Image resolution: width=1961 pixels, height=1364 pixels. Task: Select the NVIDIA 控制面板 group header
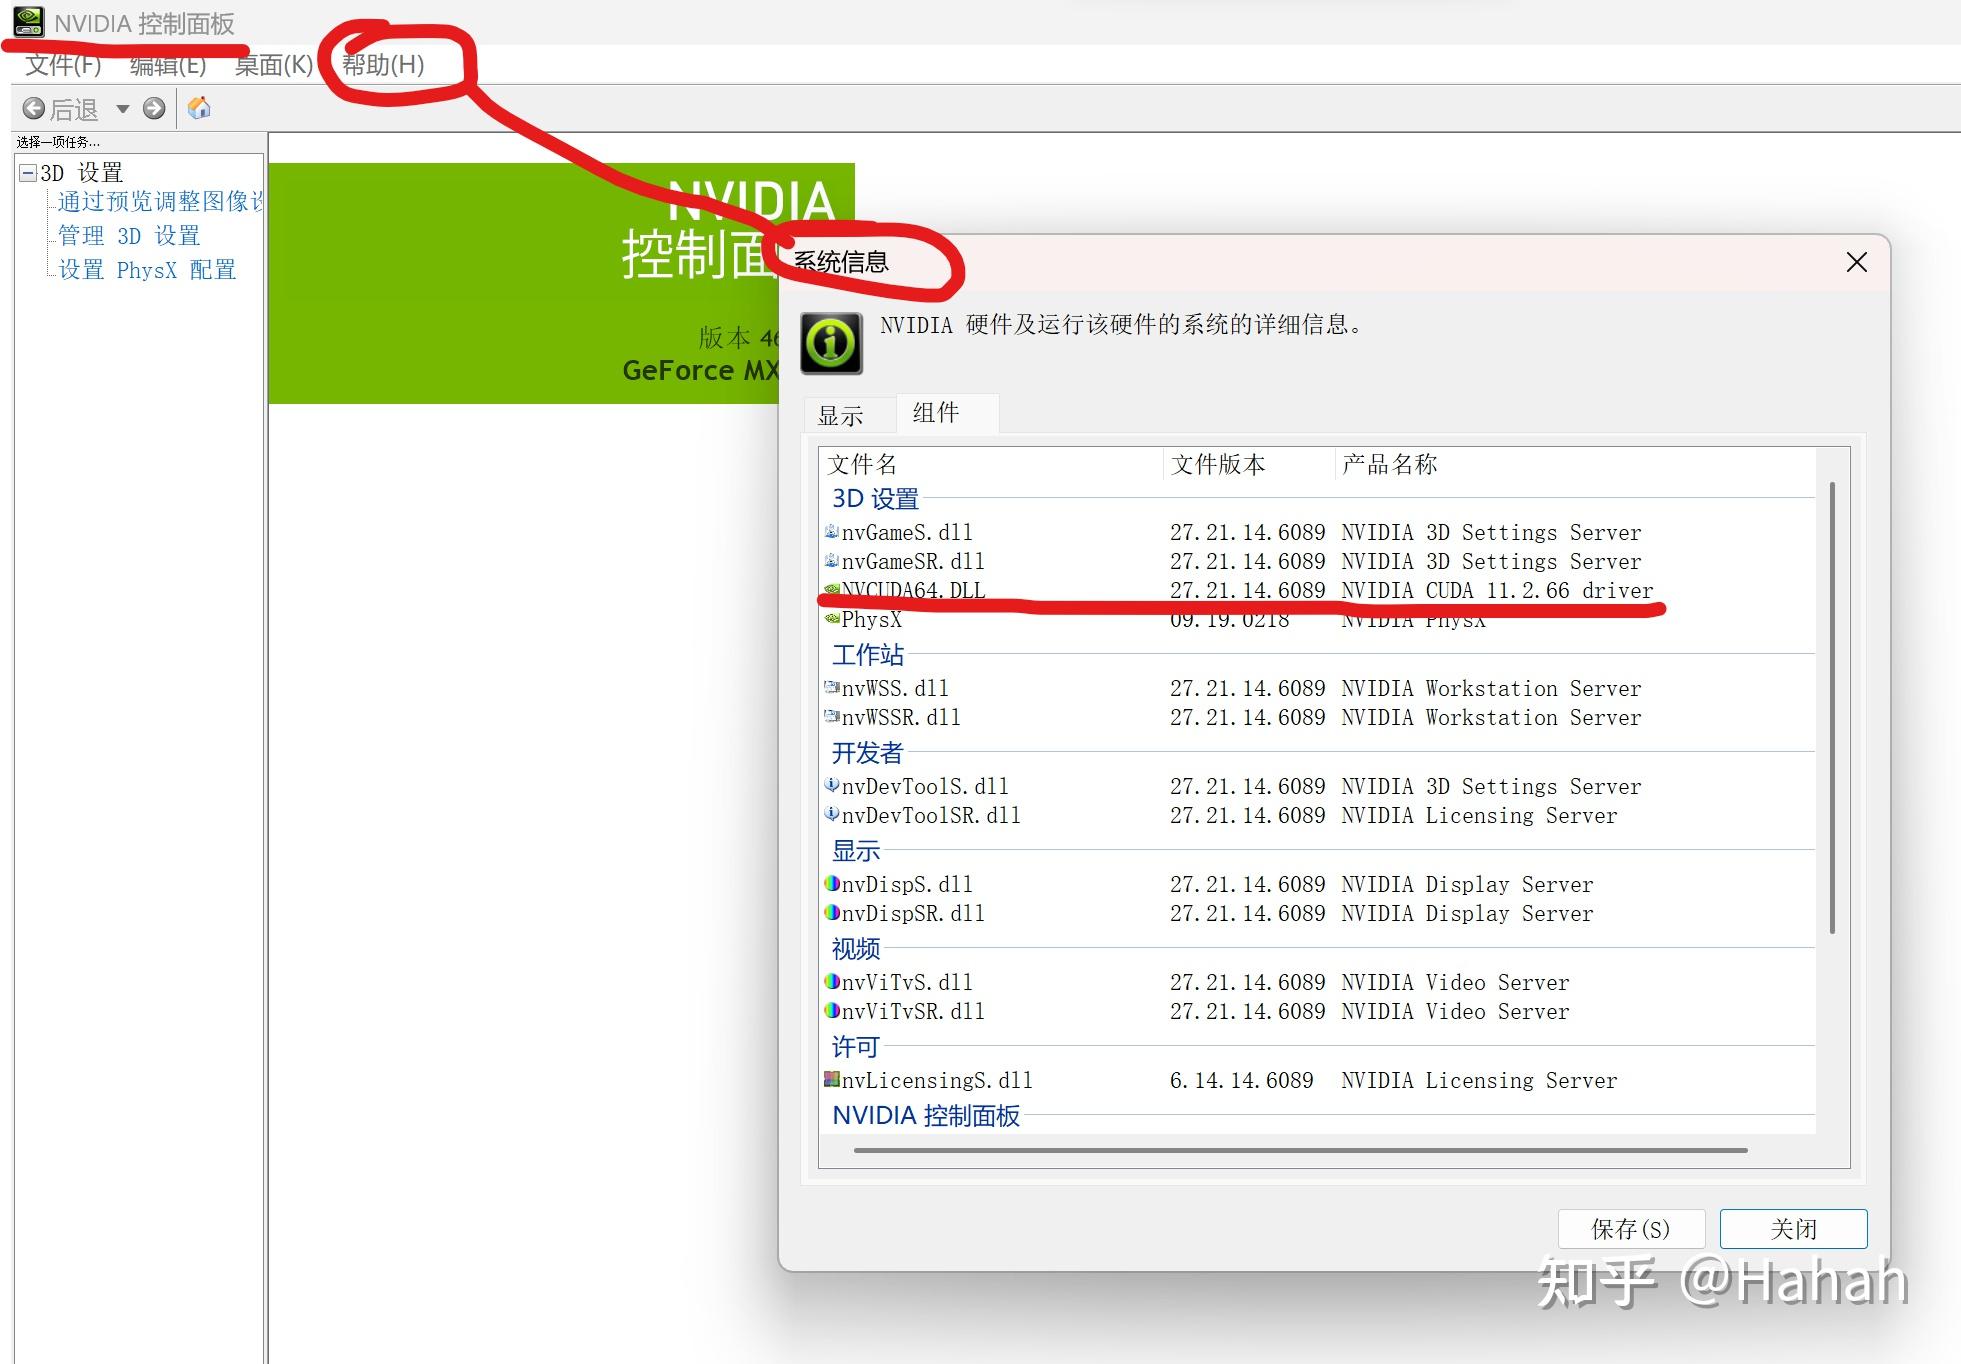coord(926,1116)
